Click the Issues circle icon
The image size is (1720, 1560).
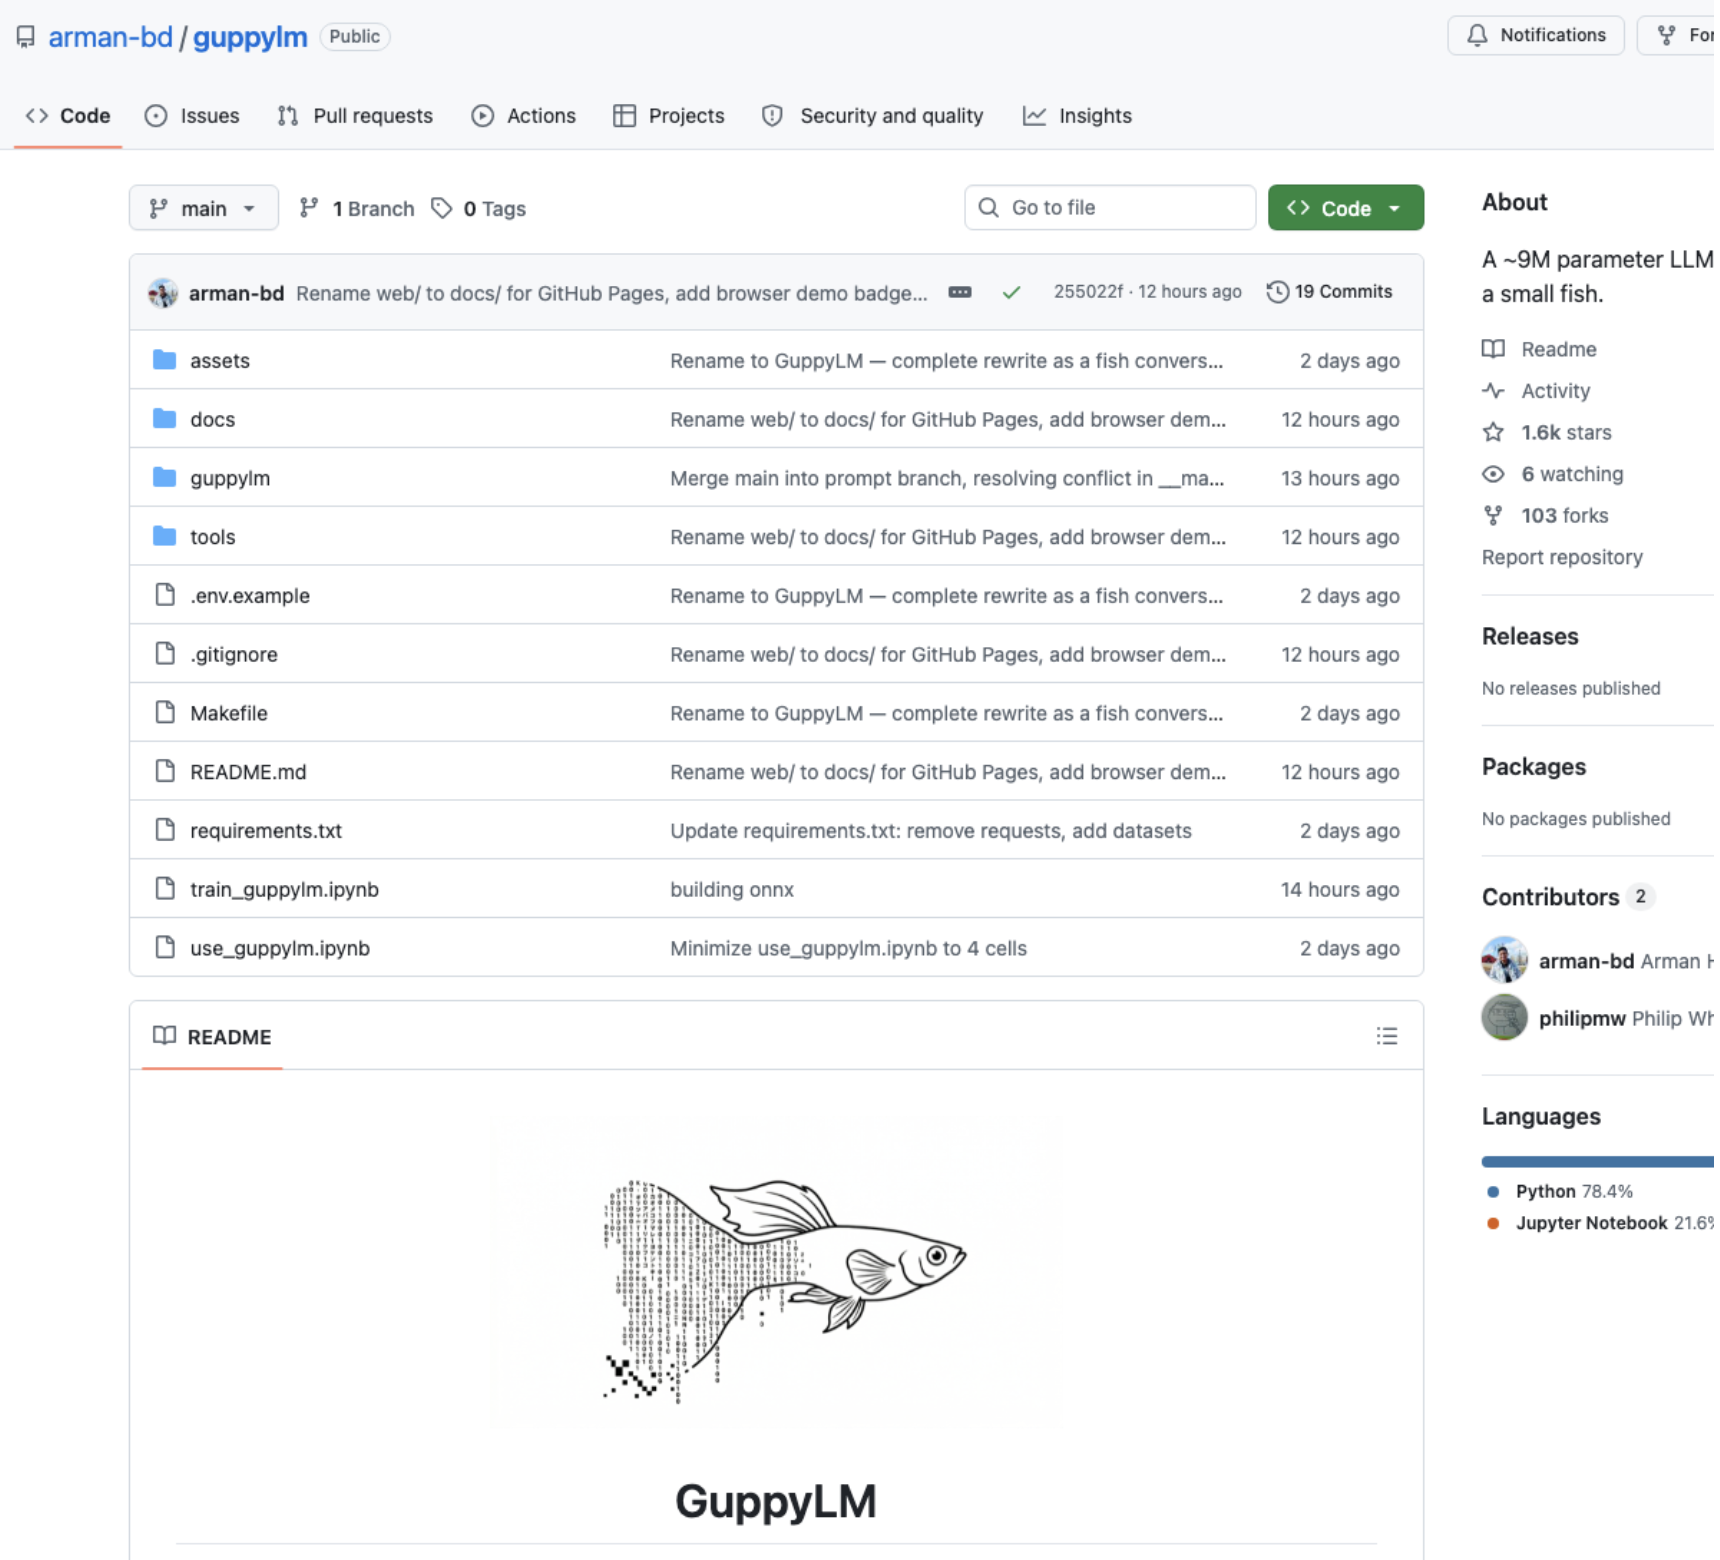(156, 116)
